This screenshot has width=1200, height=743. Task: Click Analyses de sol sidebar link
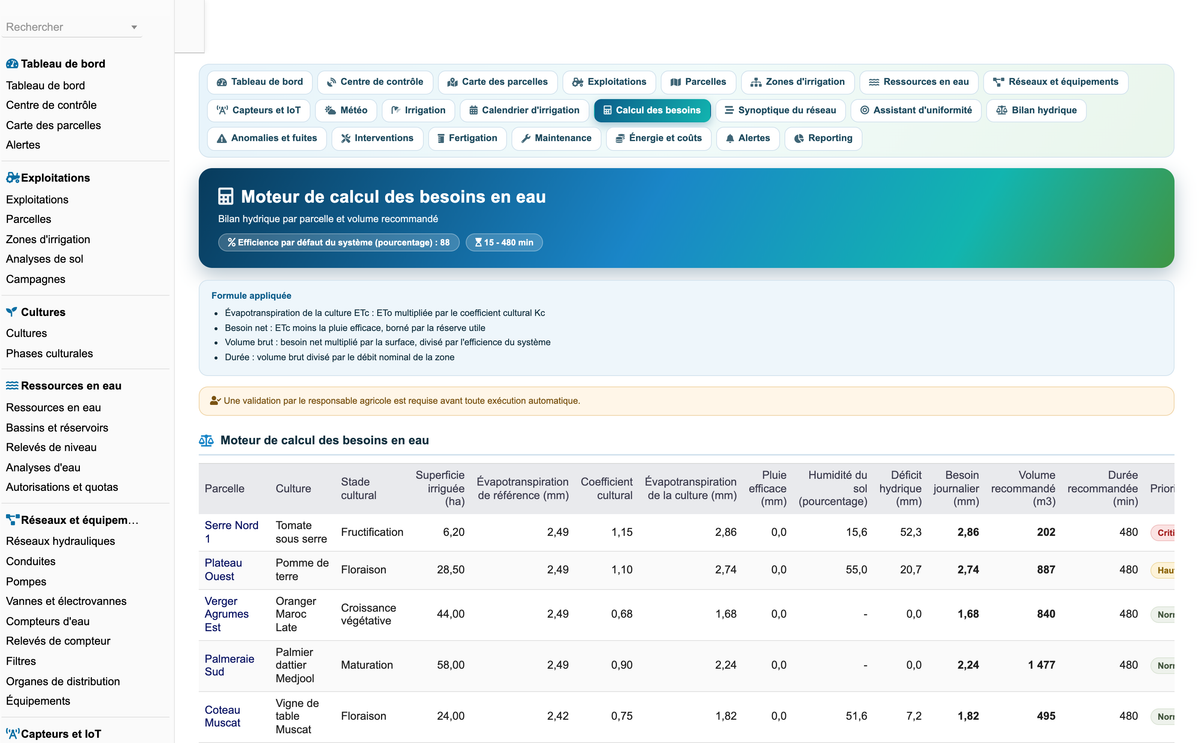pyautogui.click(x=45, y=260)
